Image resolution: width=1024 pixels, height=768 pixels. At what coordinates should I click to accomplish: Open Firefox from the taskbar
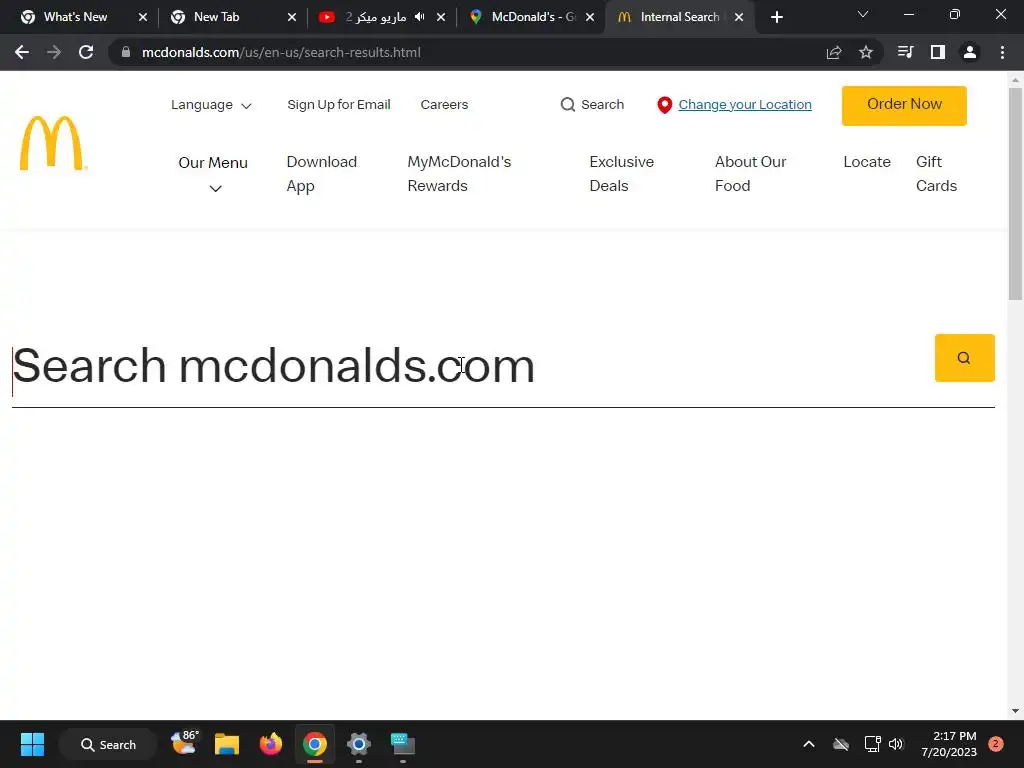click(x=270, y=744)
